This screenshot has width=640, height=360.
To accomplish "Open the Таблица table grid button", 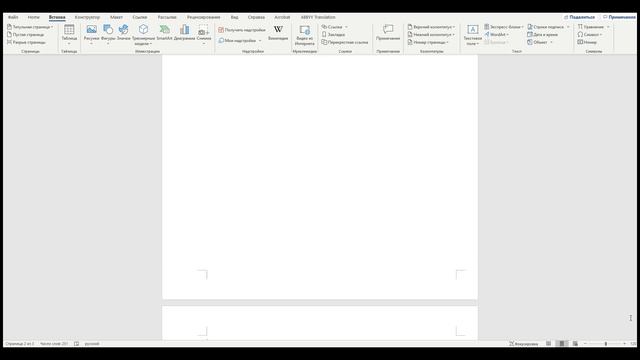I will 69,34.
